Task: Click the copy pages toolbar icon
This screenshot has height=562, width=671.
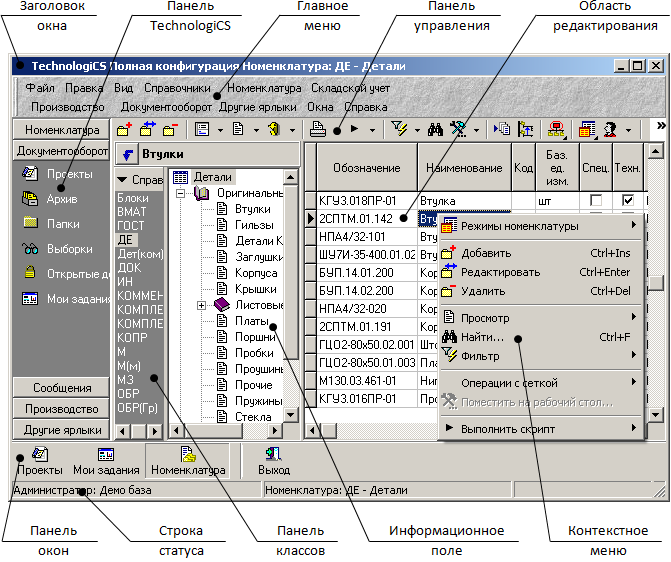Action: [502, 128]
